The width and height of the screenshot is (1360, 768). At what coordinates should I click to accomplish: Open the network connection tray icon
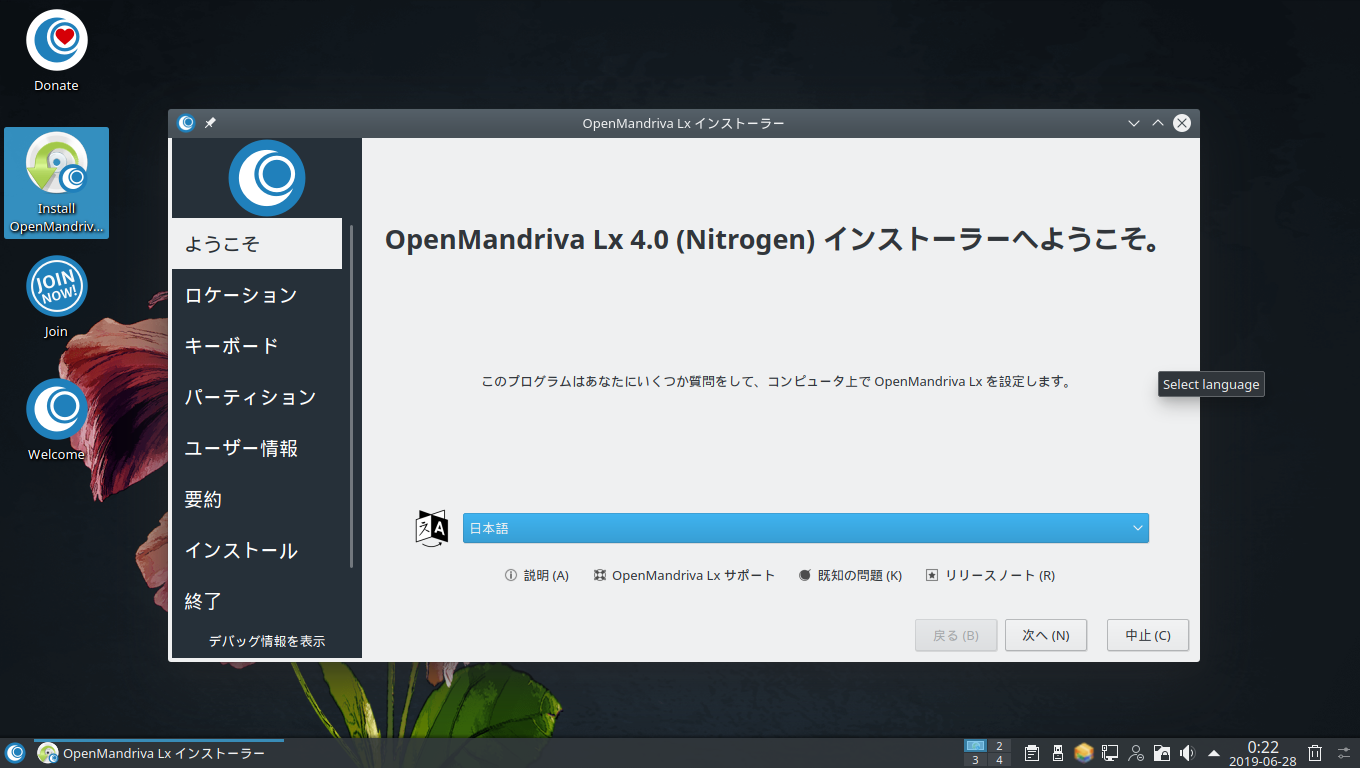(1110, 753)
